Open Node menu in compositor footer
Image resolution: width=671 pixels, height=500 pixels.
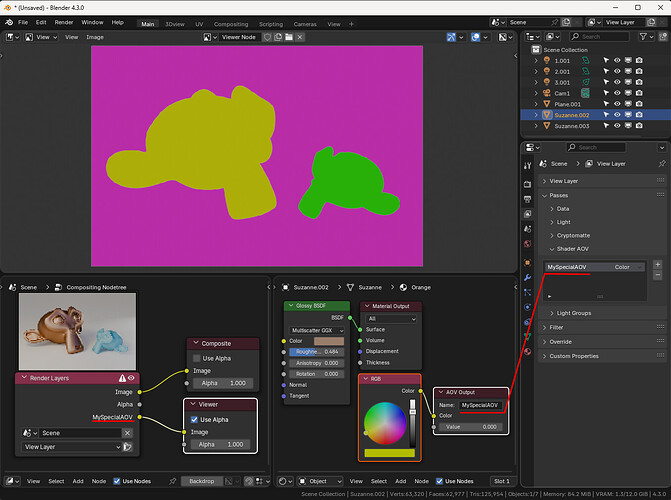99,481
